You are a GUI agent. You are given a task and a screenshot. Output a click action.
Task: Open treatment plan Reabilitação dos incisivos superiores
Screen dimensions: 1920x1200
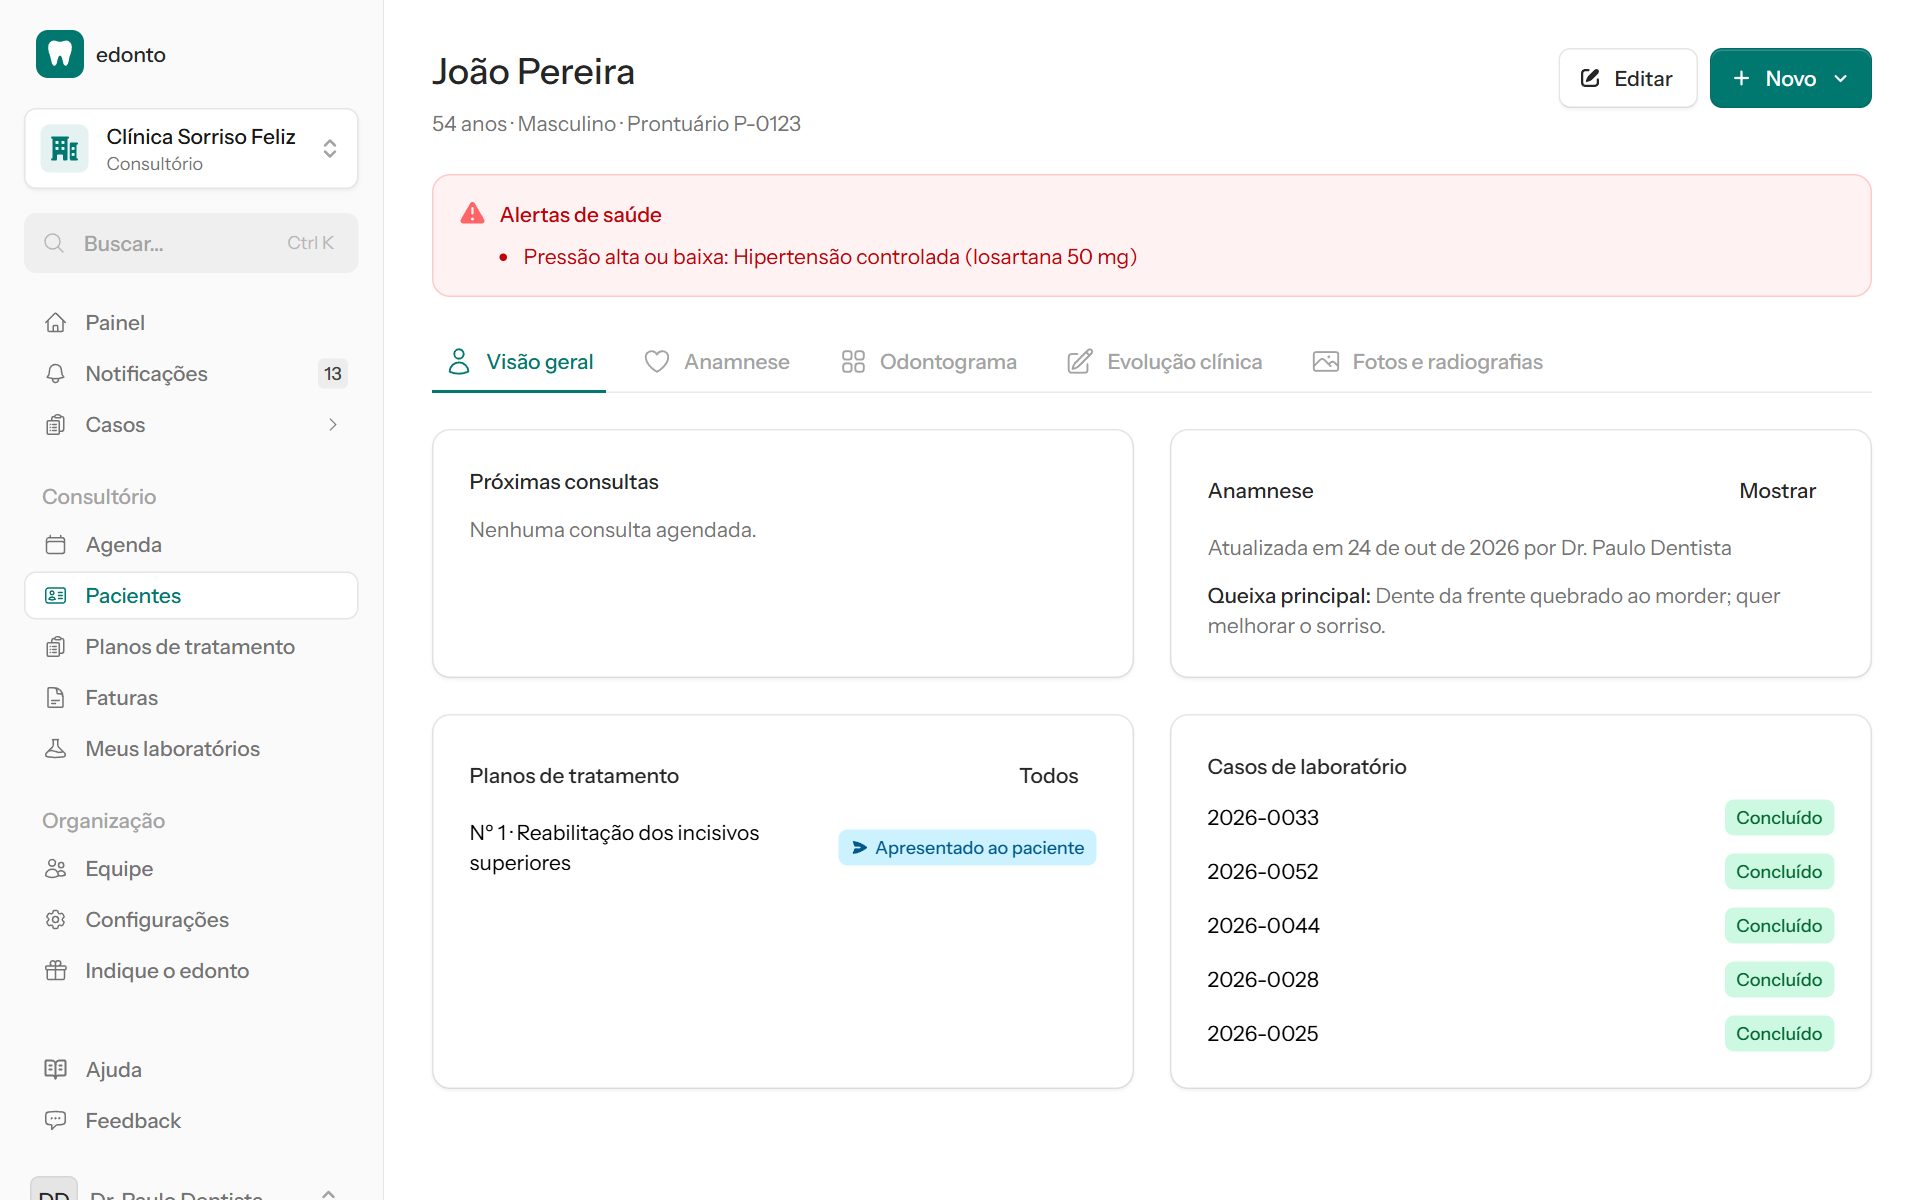(614, 848)
